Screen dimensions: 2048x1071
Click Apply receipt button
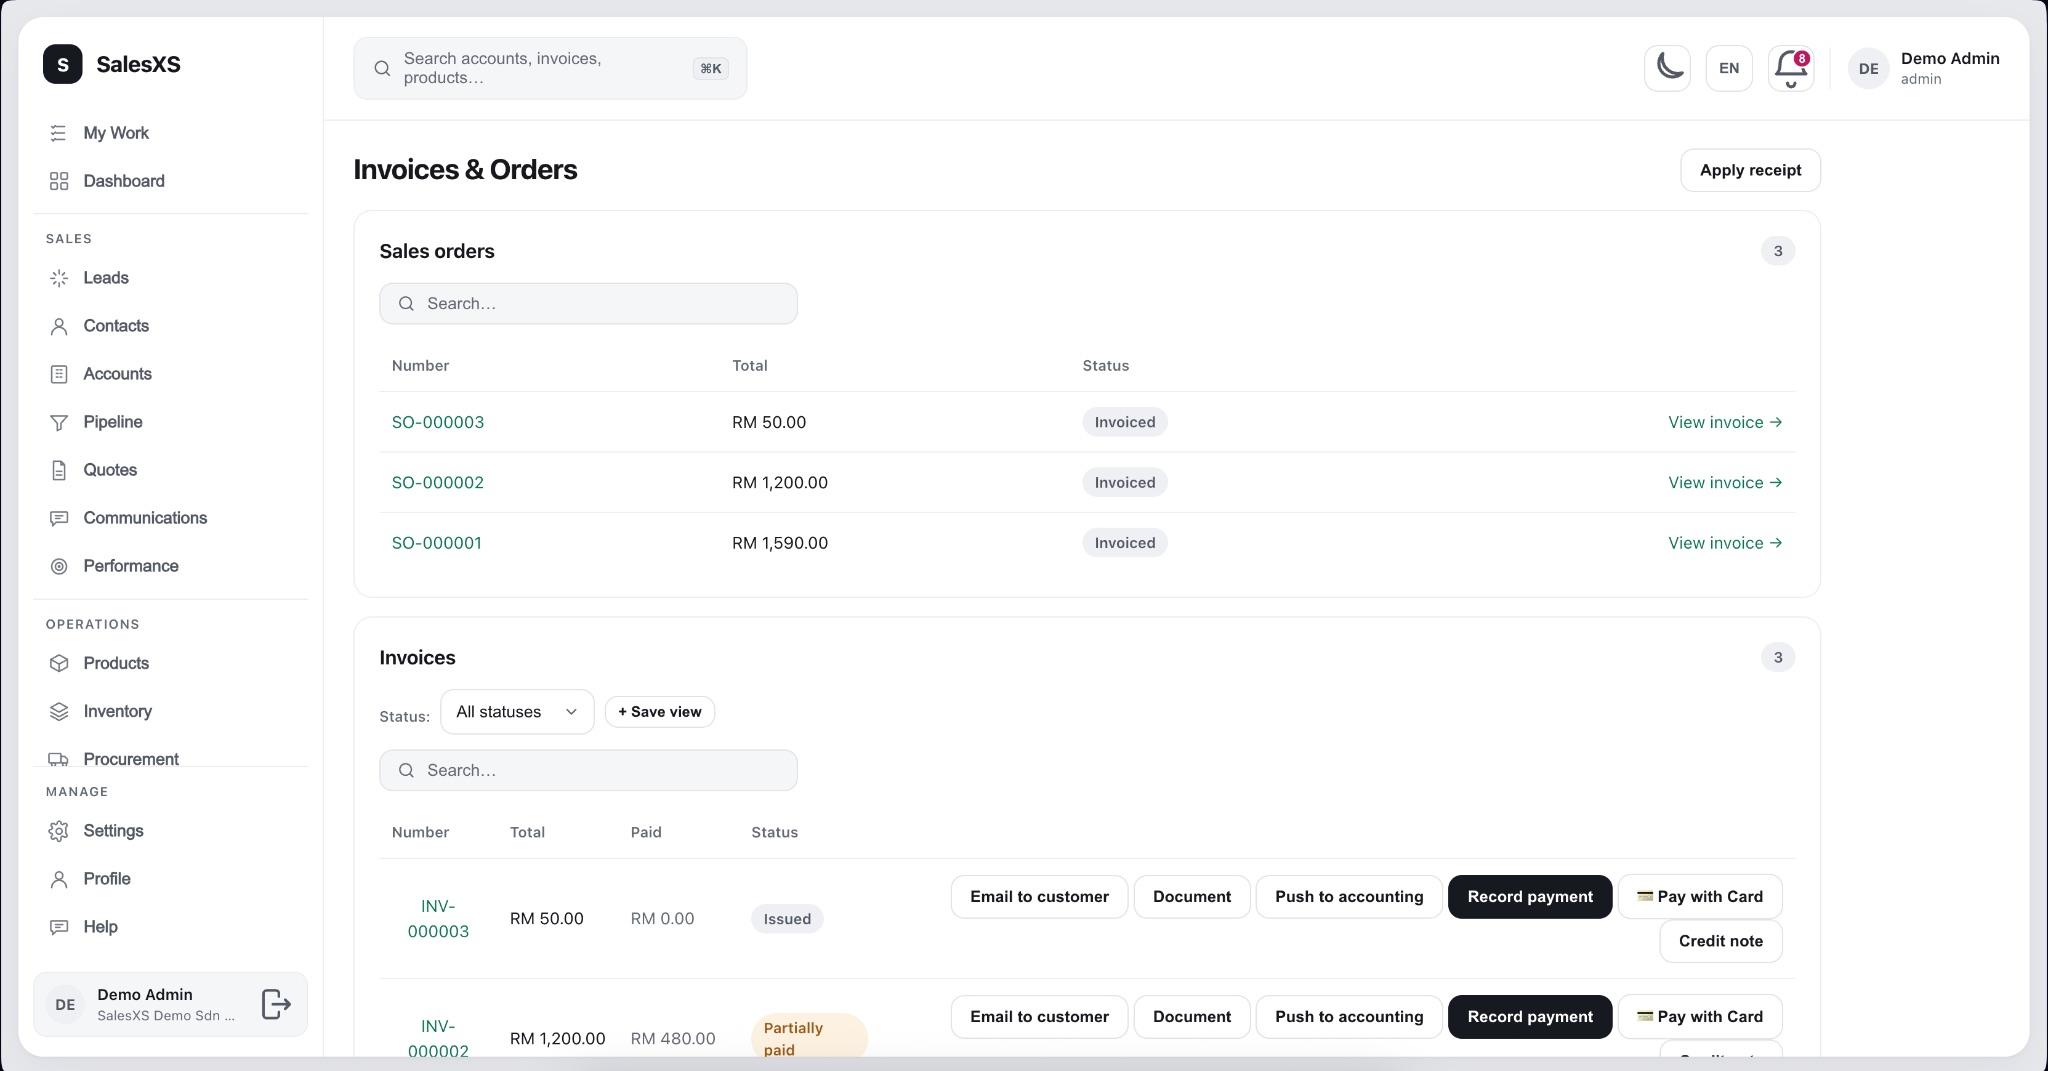(1750, 170)
